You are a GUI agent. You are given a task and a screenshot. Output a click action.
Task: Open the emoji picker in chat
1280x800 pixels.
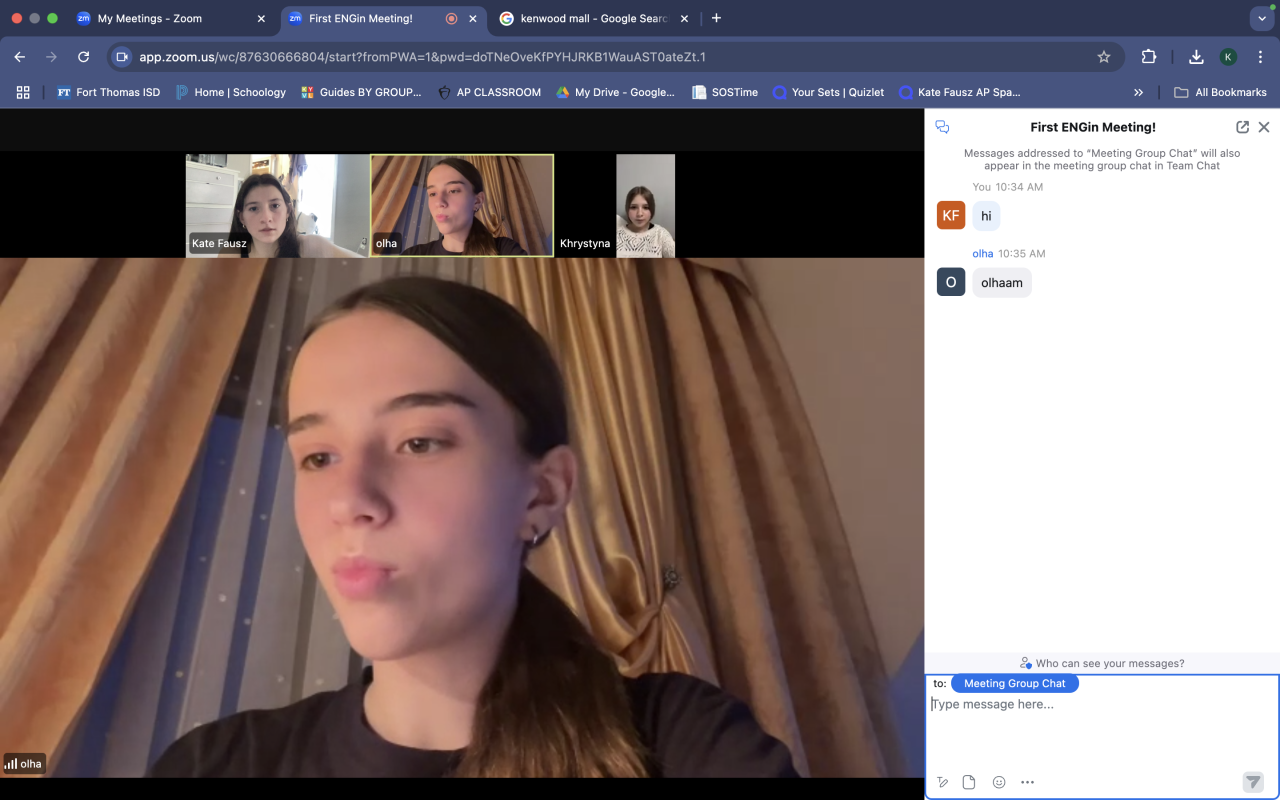(999, 782)
